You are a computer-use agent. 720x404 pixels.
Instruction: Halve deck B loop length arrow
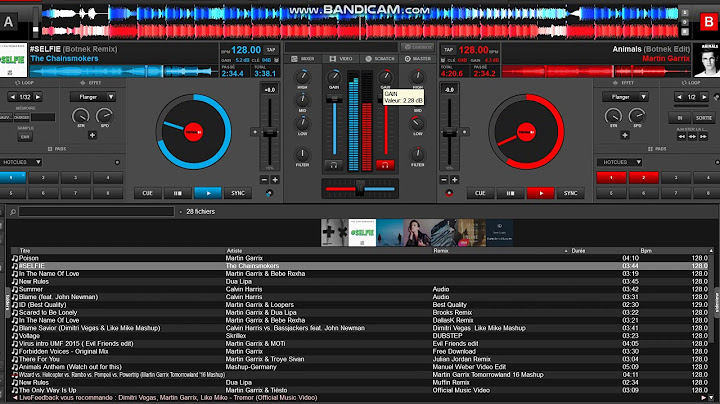click(x=679, y=97)
